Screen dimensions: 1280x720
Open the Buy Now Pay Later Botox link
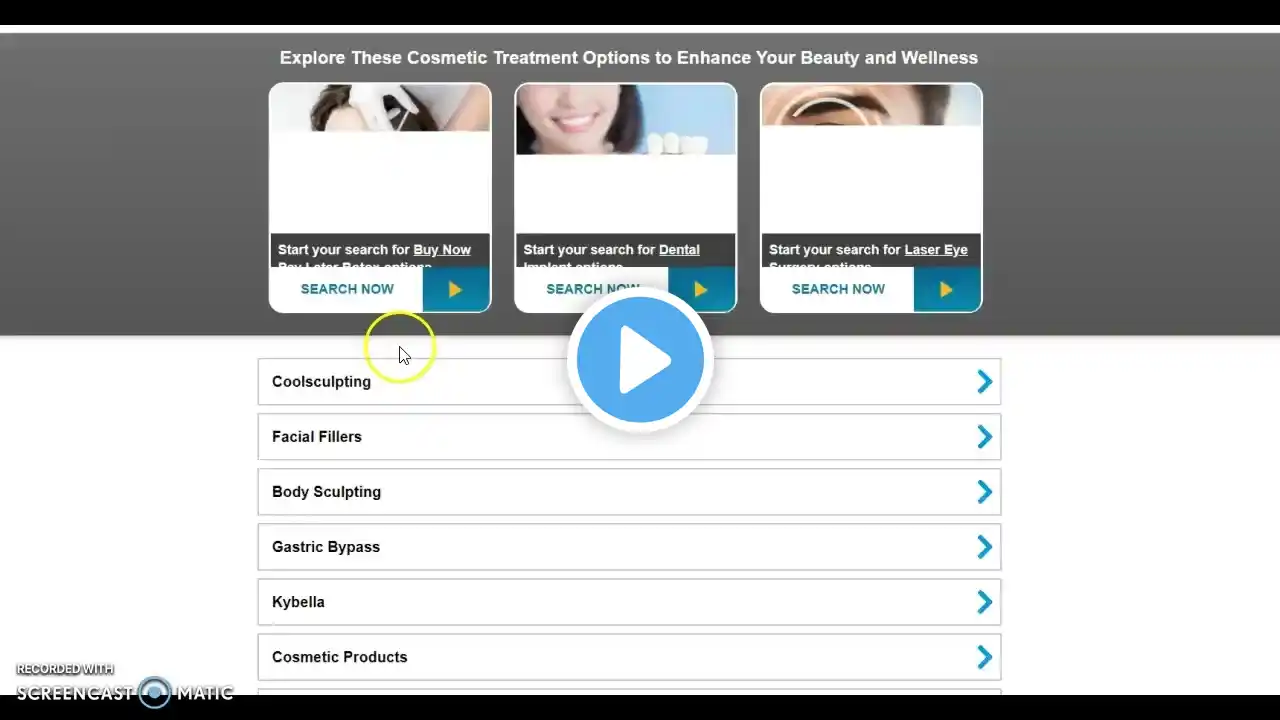coord(442,250)
